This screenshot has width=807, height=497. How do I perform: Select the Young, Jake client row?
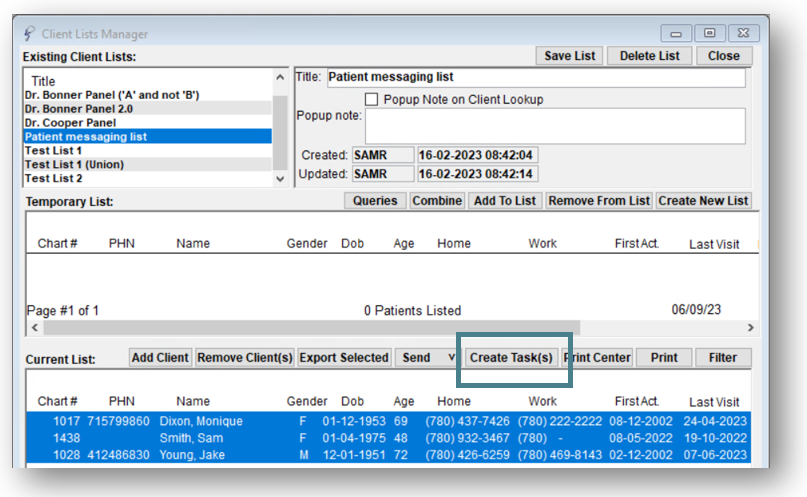click(389, 455)
